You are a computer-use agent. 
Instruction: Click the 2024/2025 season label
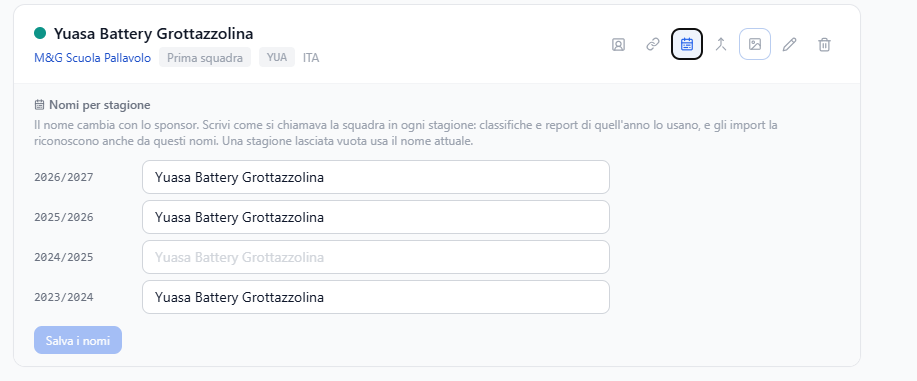coord(64,257)
